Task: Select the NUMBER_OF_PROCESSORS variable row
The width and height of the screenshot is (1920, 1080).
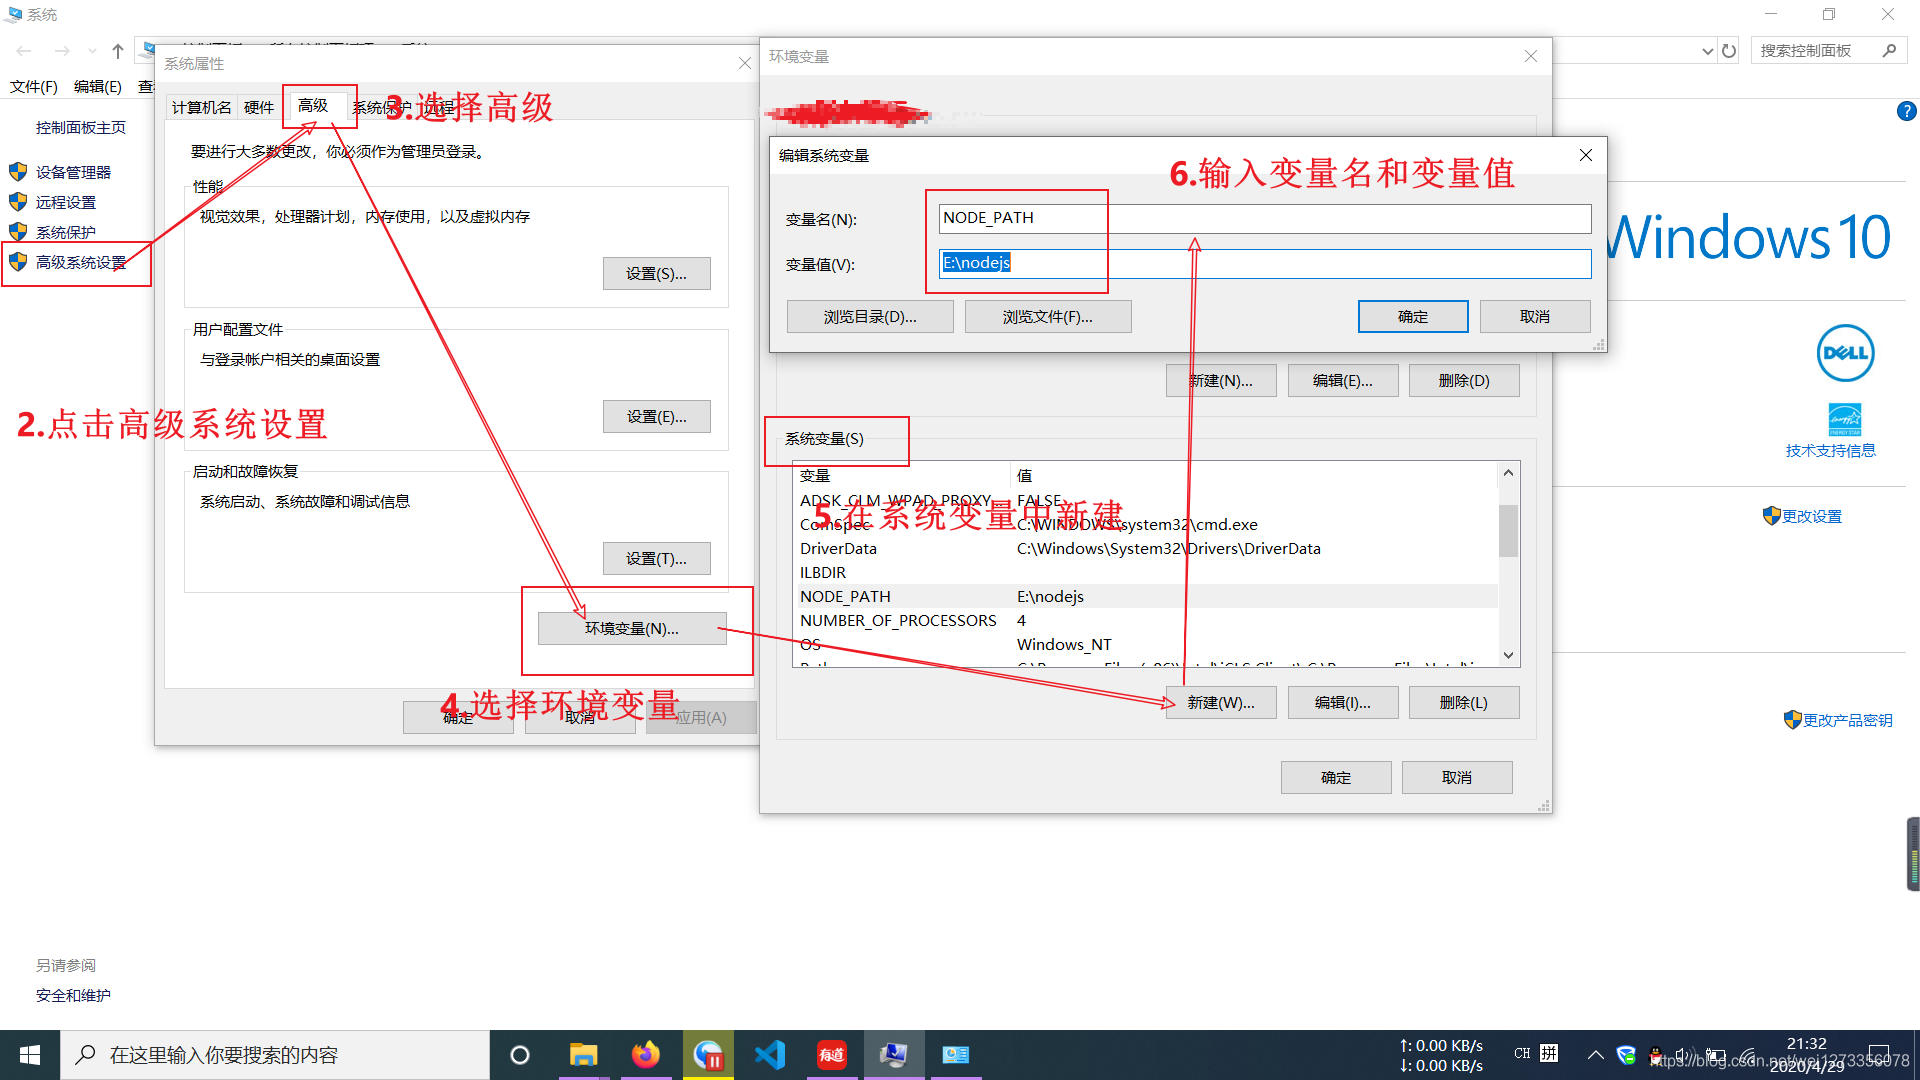Action: point(1147,620)
